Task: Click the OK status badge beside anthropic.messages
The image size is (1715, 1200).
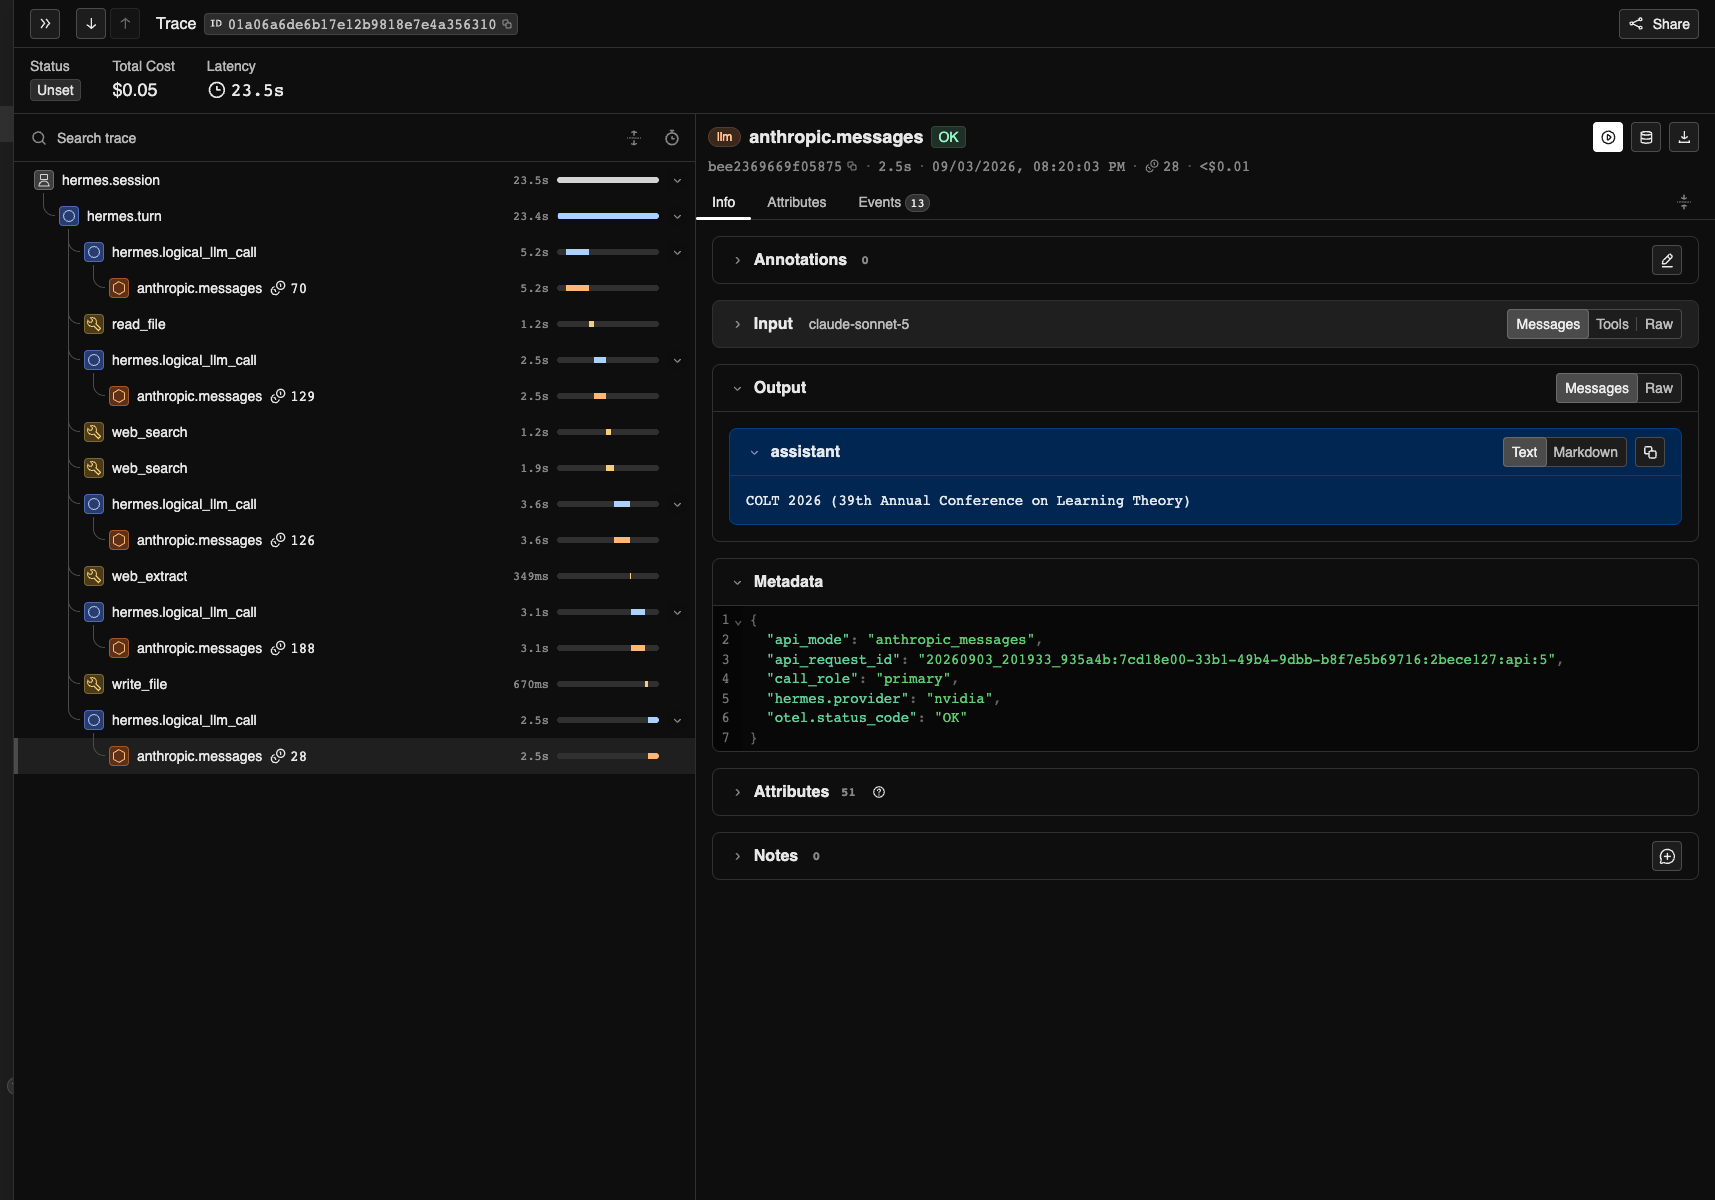Action: tap(948, 137)
